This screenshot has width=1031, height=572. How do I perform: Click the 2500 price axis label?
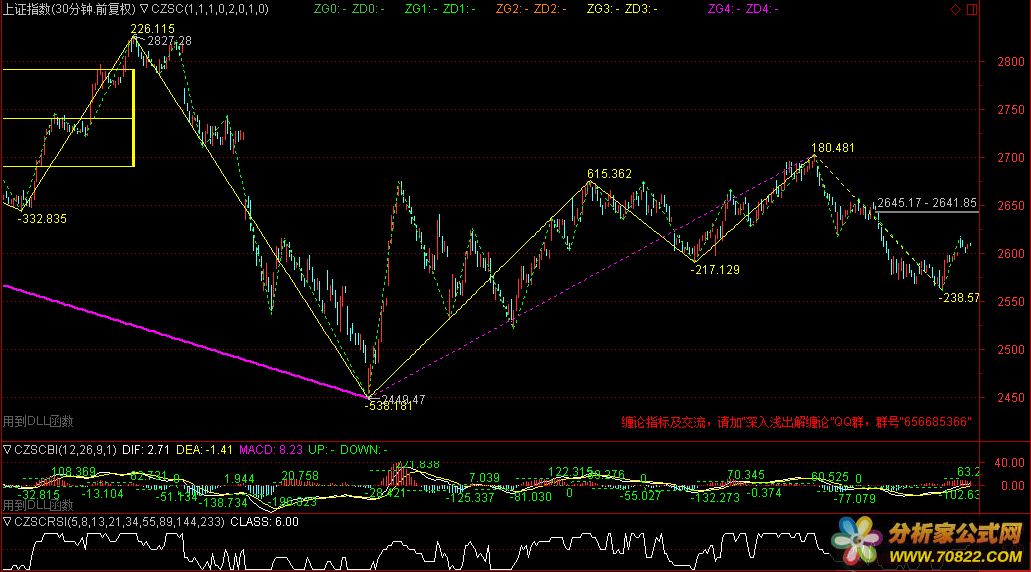tap(1011, 350)
